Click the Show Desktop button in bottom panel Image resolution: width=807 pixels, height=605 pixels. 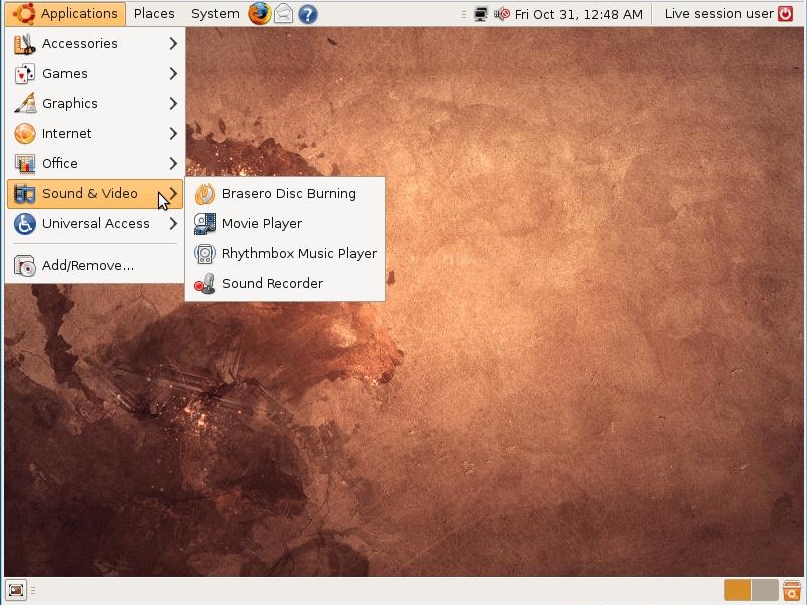(15, 590)
